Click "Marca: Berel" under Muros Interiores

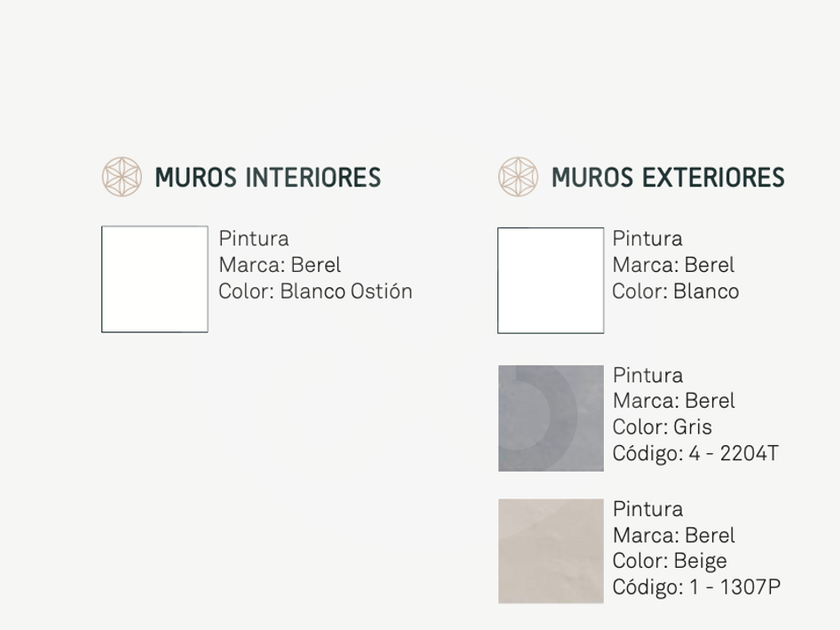pos(280,265)
